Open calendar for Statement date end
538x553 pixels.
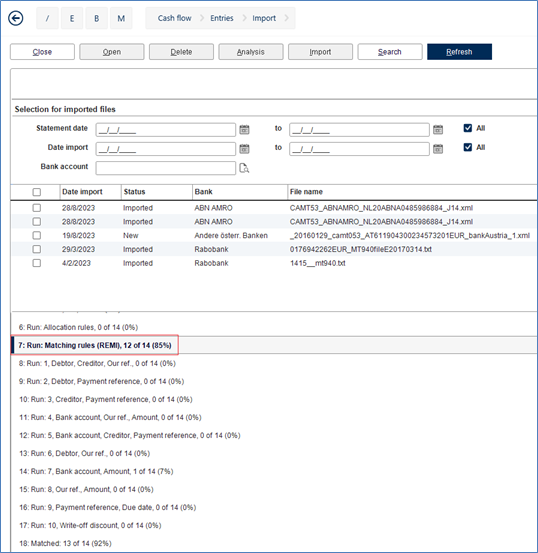(x=438, y=129)
